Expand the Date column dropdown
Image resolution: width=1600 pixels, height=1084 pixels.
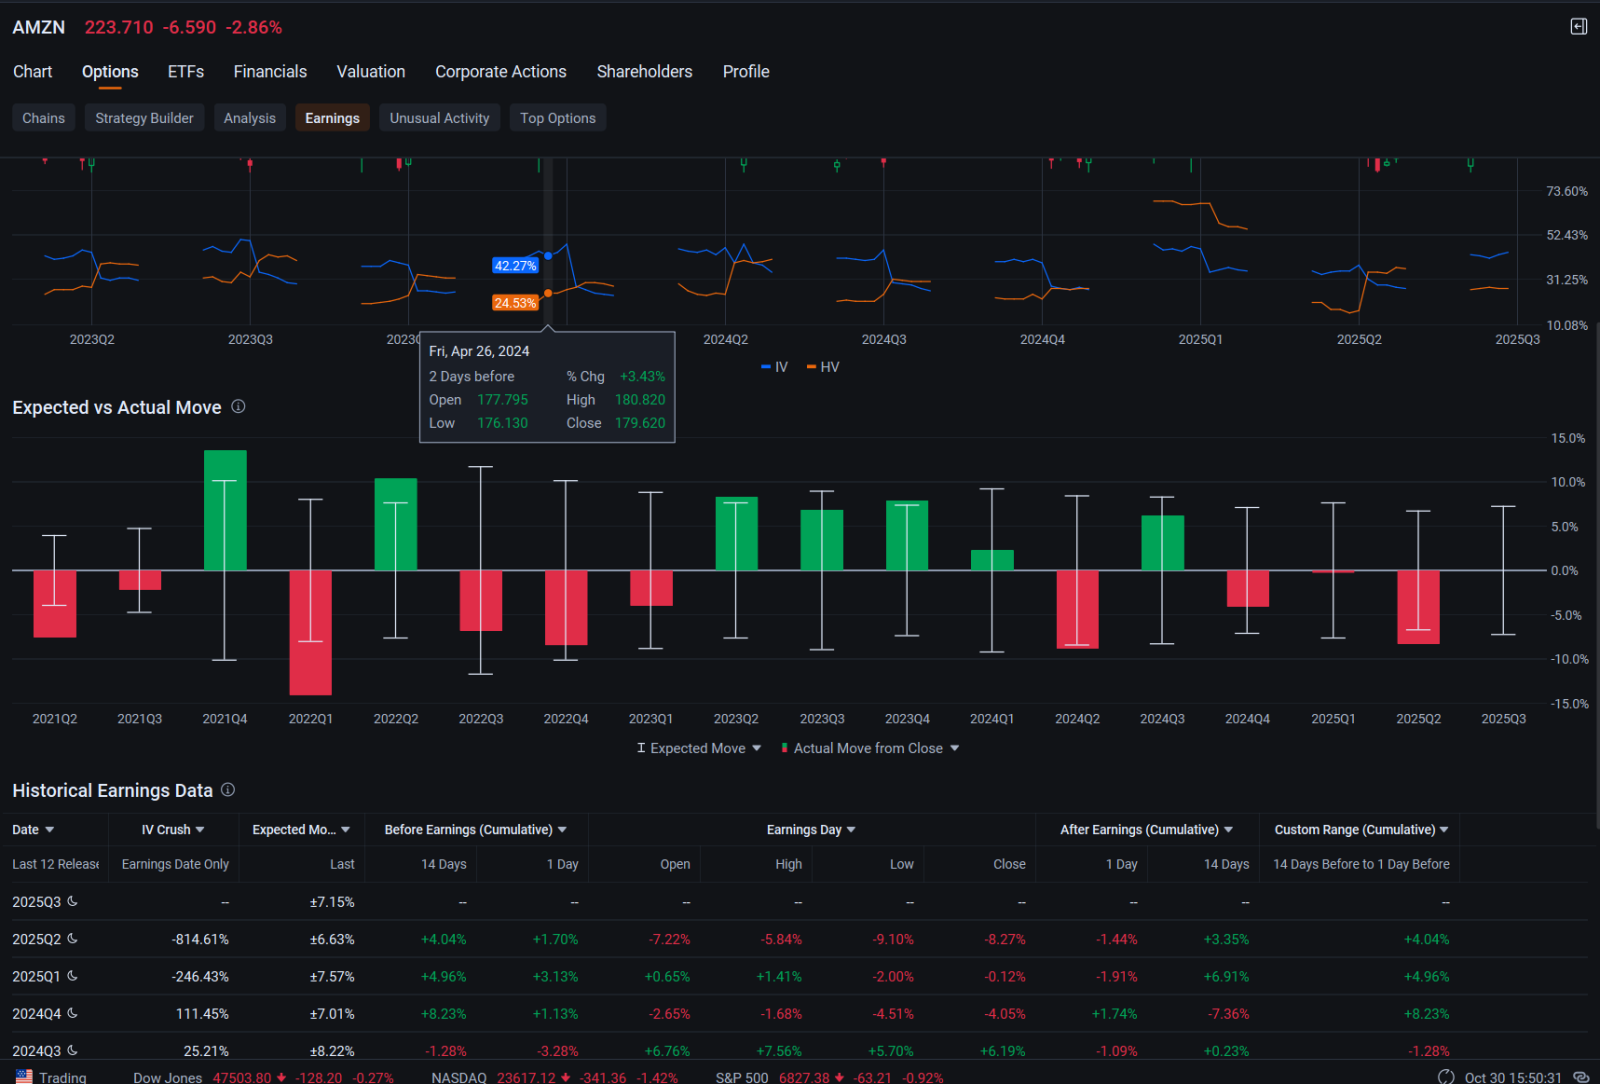[x=50, y=830]
